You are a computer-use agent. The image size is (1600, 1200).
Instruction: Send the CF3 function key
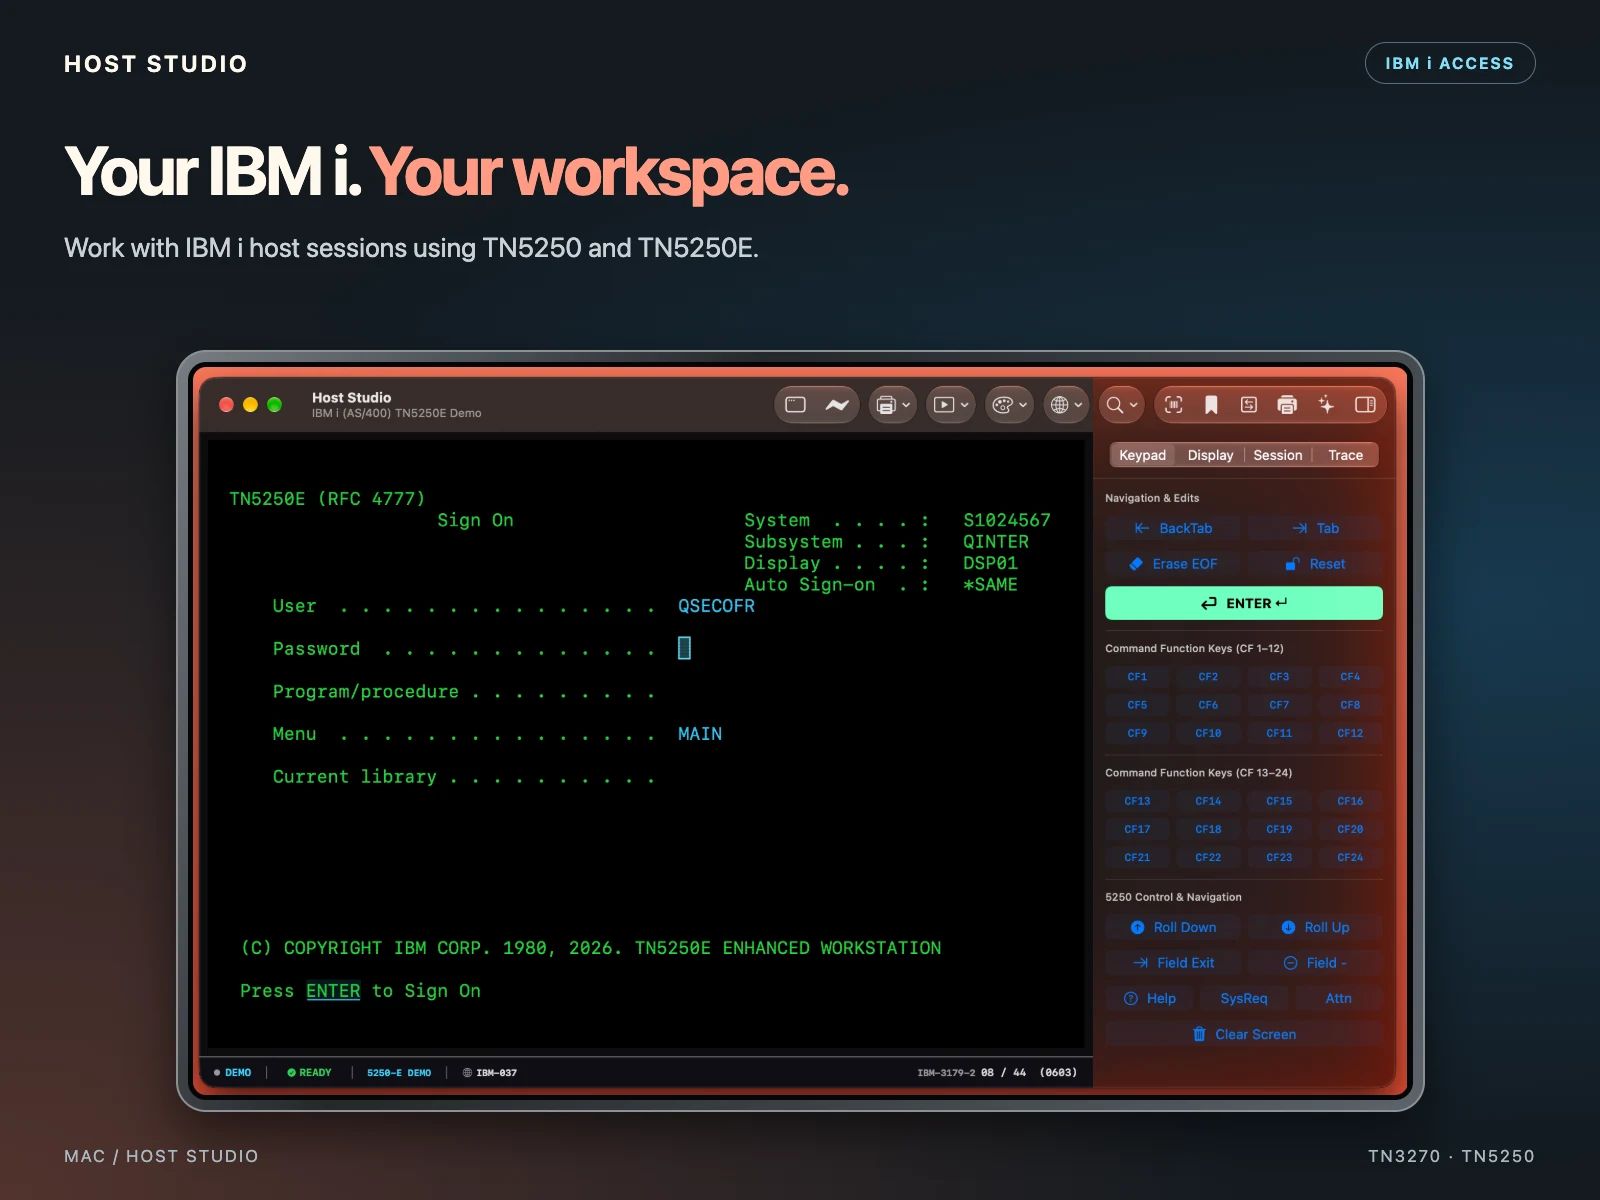pyautogui.click(x=1279, y=677)
